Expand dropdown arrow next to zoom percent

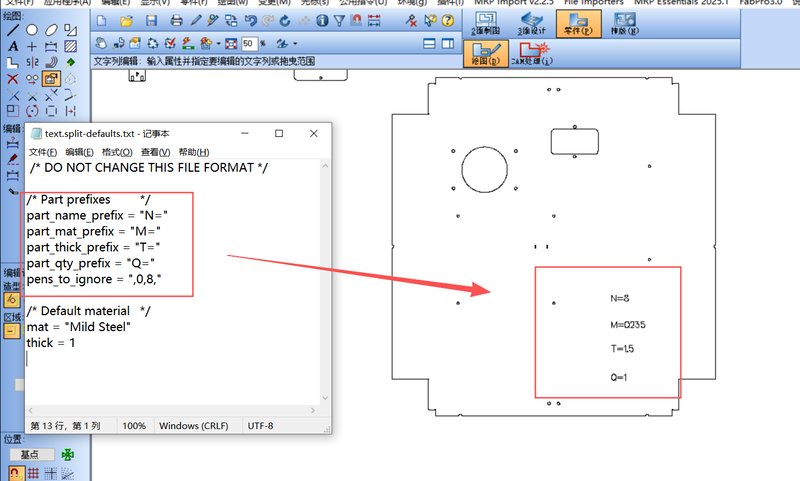pos(295,44)
